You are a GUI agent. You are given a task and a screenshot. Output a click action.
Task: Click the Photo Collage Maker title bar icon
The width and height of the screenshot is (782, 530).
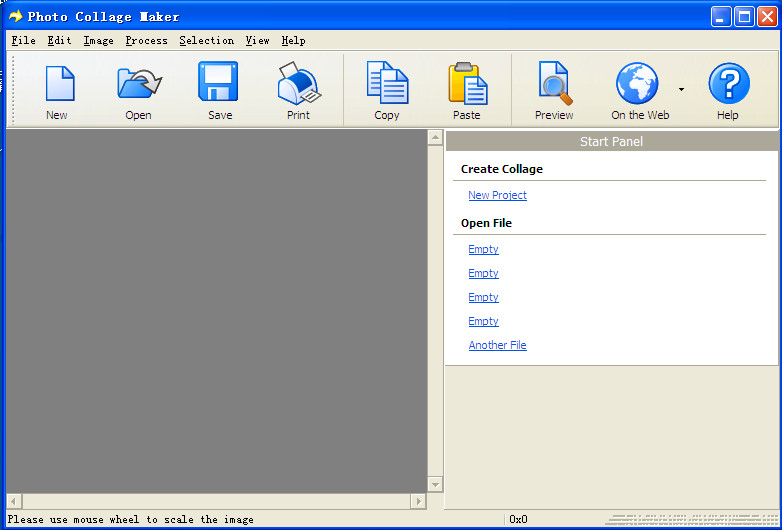pos(15,16)
